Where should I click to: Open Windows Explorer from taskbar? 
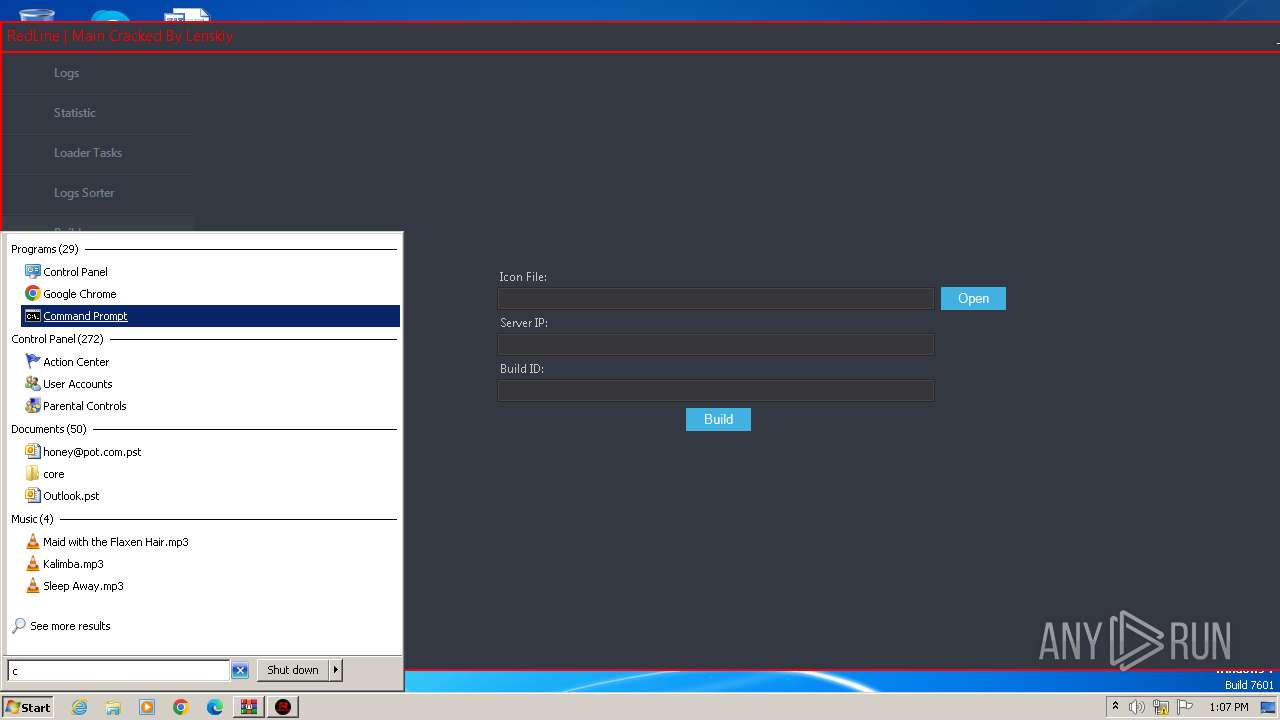pyautogui.click(x=113, y=707)
